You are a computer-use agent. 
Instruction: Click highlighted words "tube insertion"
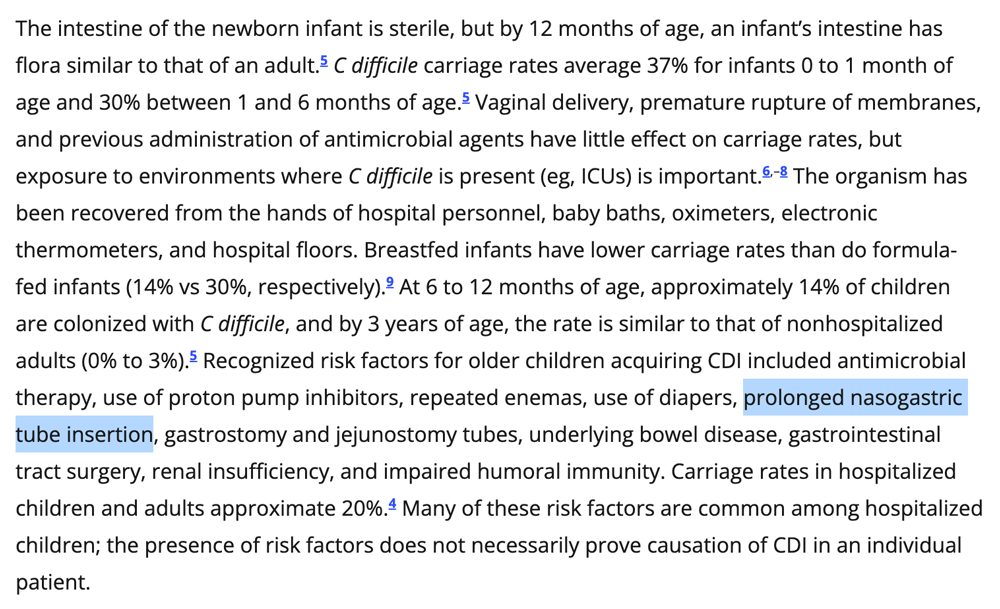coord(84,435)
